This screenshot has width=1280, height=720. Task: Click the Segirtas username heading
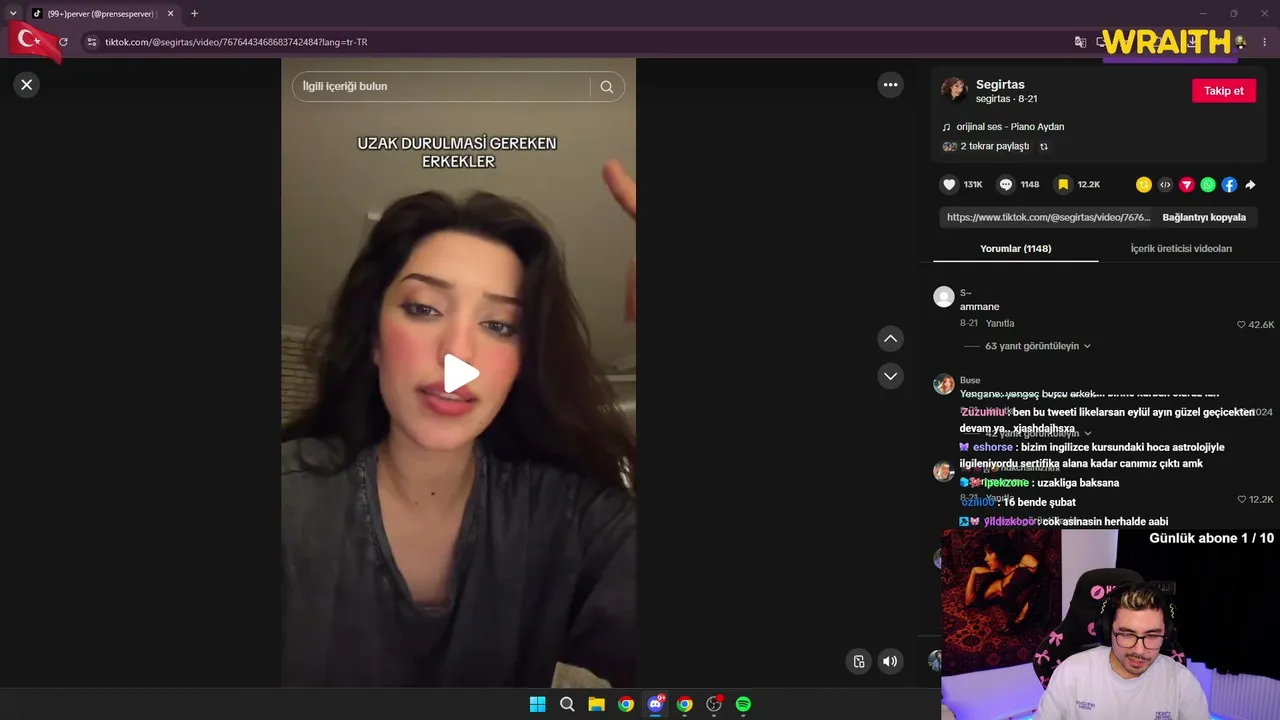coord(1000,85)
